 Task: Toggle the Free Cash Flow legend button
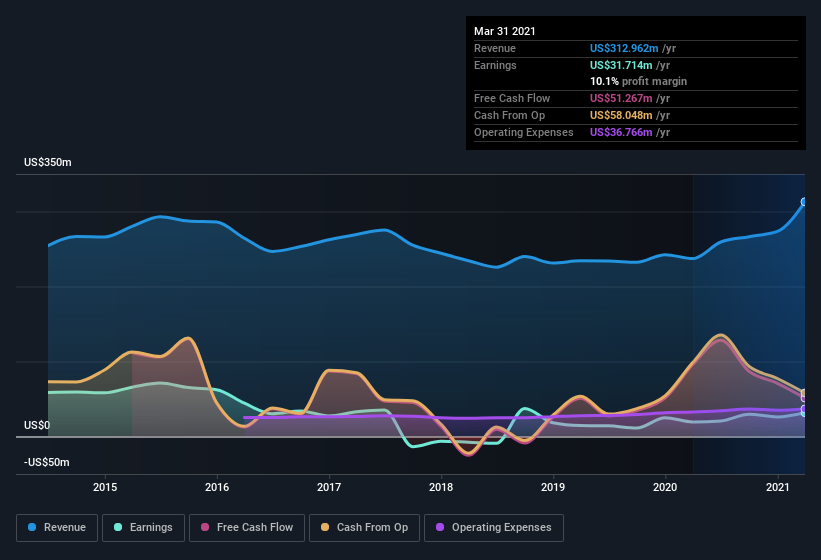[x=247, y=528]
